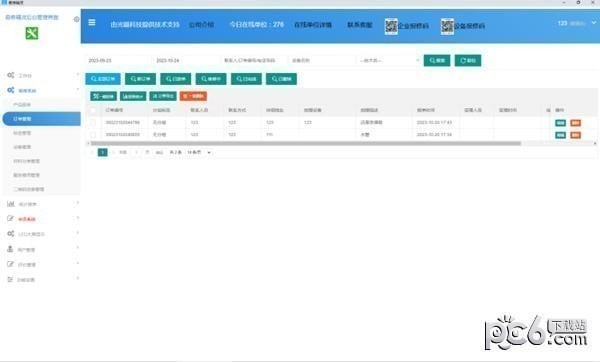
Task: Click the green search button in filter bar
Action: (x=437, y=60)
